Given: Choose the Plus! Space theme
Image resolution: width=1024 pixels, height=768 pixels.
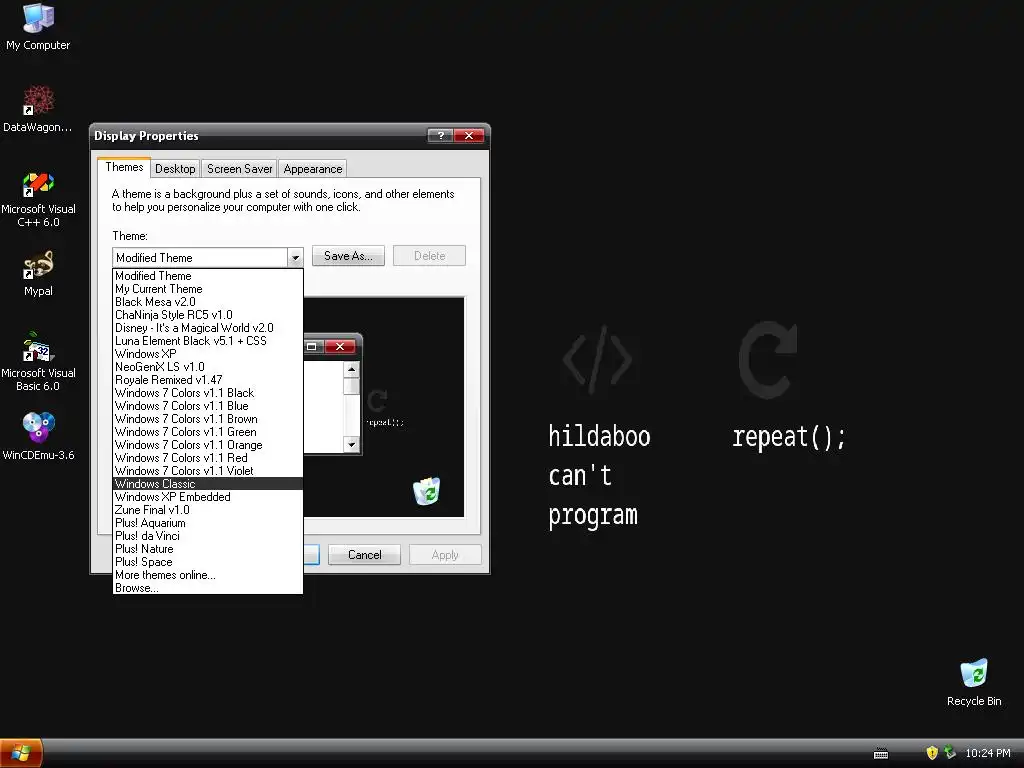Looking at the screenshot, I should tap(208, 562).
